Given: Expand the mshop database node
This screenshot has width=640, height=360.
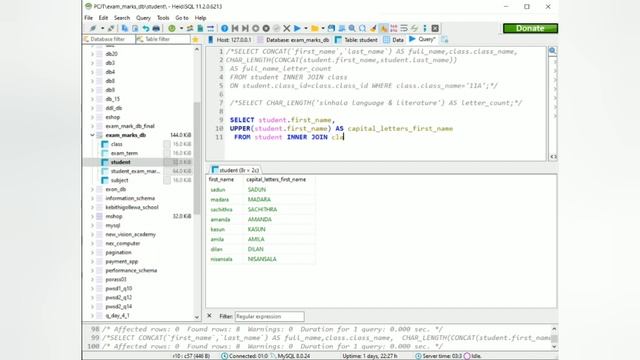Looking at the screenshot, I should click(93, 216).
